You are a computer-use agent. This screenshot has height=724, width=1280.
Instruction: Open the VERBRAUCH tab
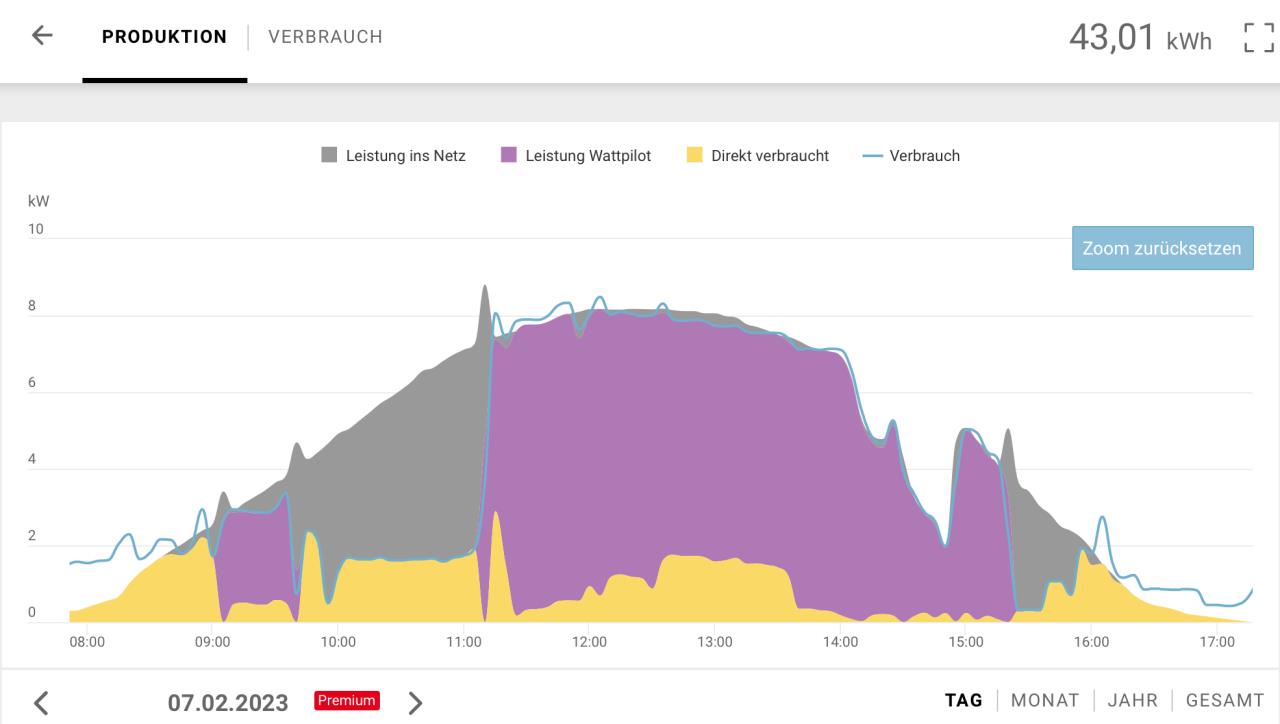coord(325,37)
